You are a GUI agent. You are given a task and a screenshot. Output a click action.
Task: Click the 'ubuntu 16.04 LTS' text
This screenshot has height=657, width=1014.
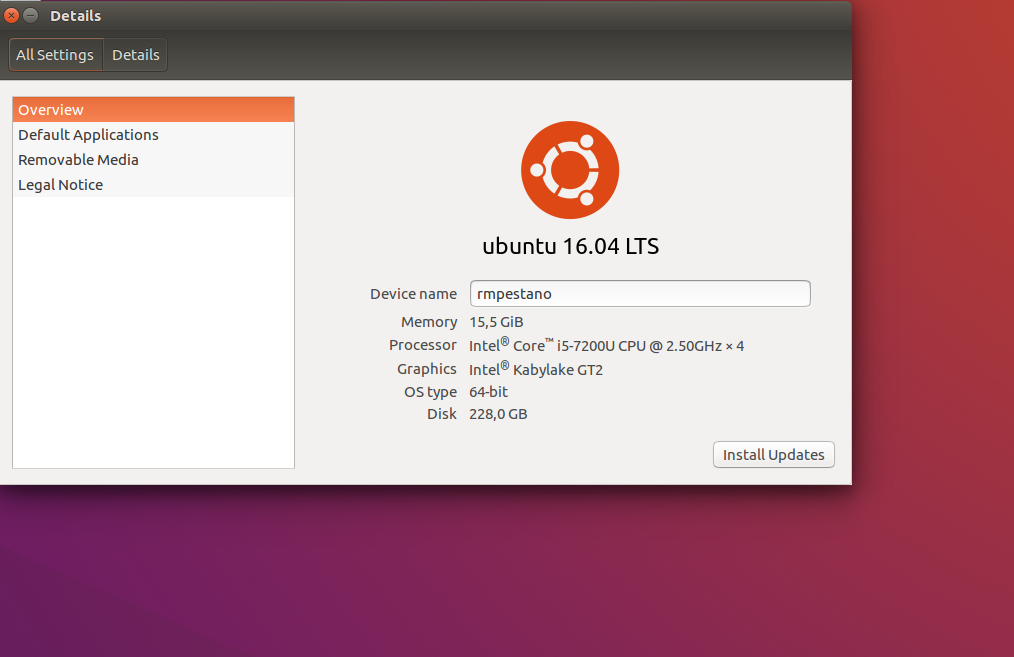point(570,246)
